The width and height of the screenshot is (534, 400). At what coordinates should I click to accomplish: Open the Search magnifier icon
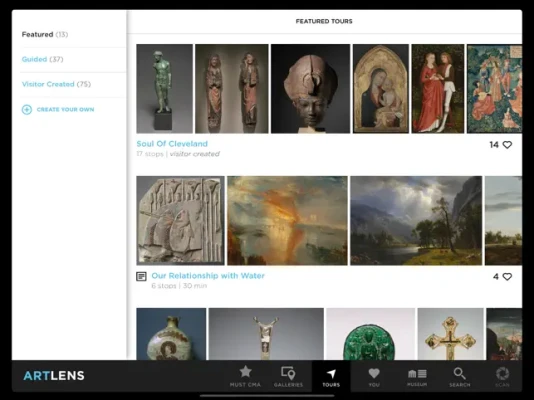(x=459, y=373)
